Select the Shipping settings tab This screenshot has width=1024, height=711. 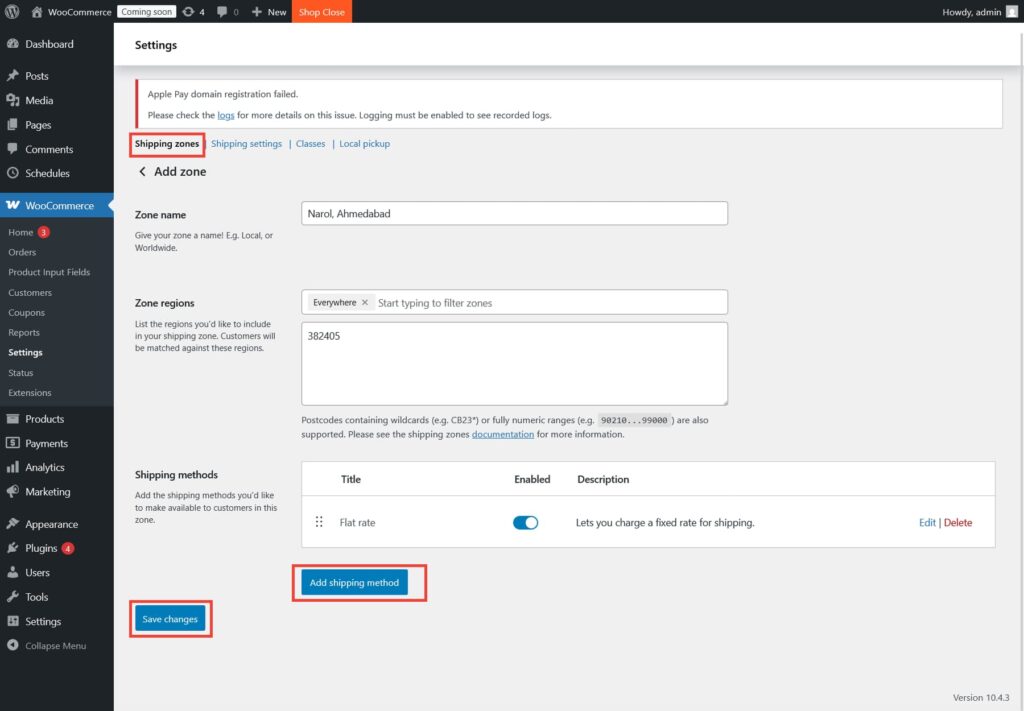click(x=246, y=143)
